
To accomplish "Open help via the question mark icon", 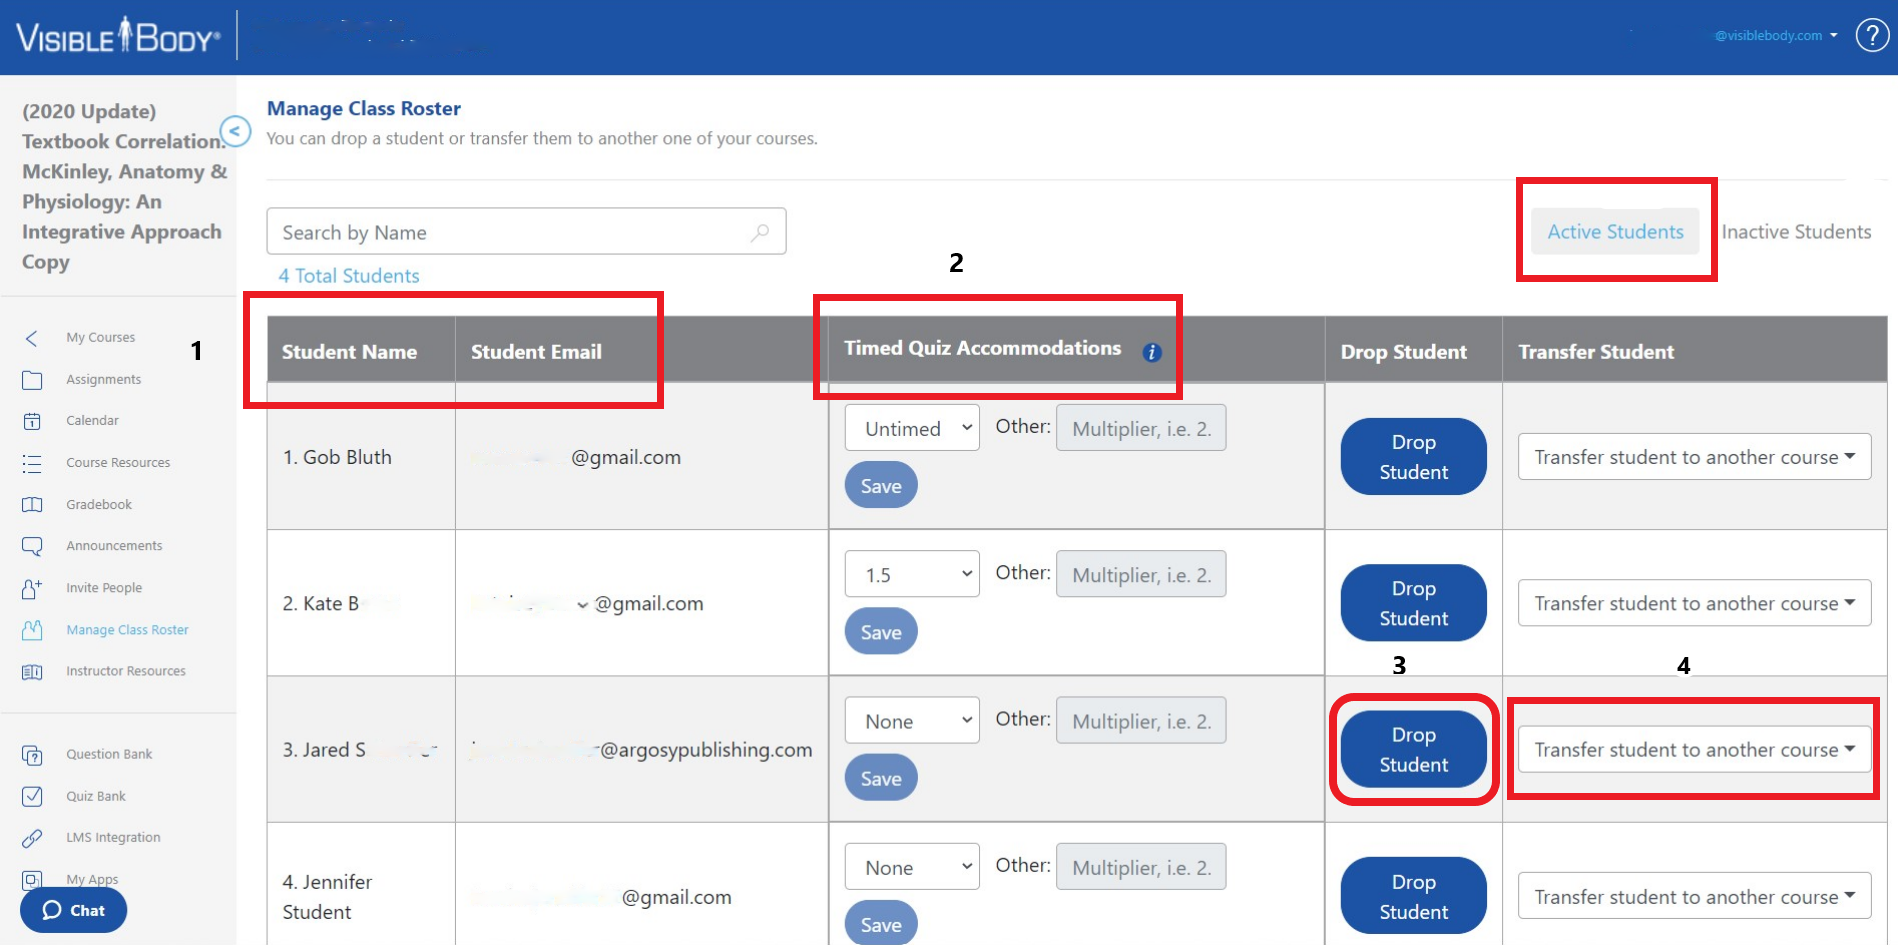I will (x=1871, y=35).
